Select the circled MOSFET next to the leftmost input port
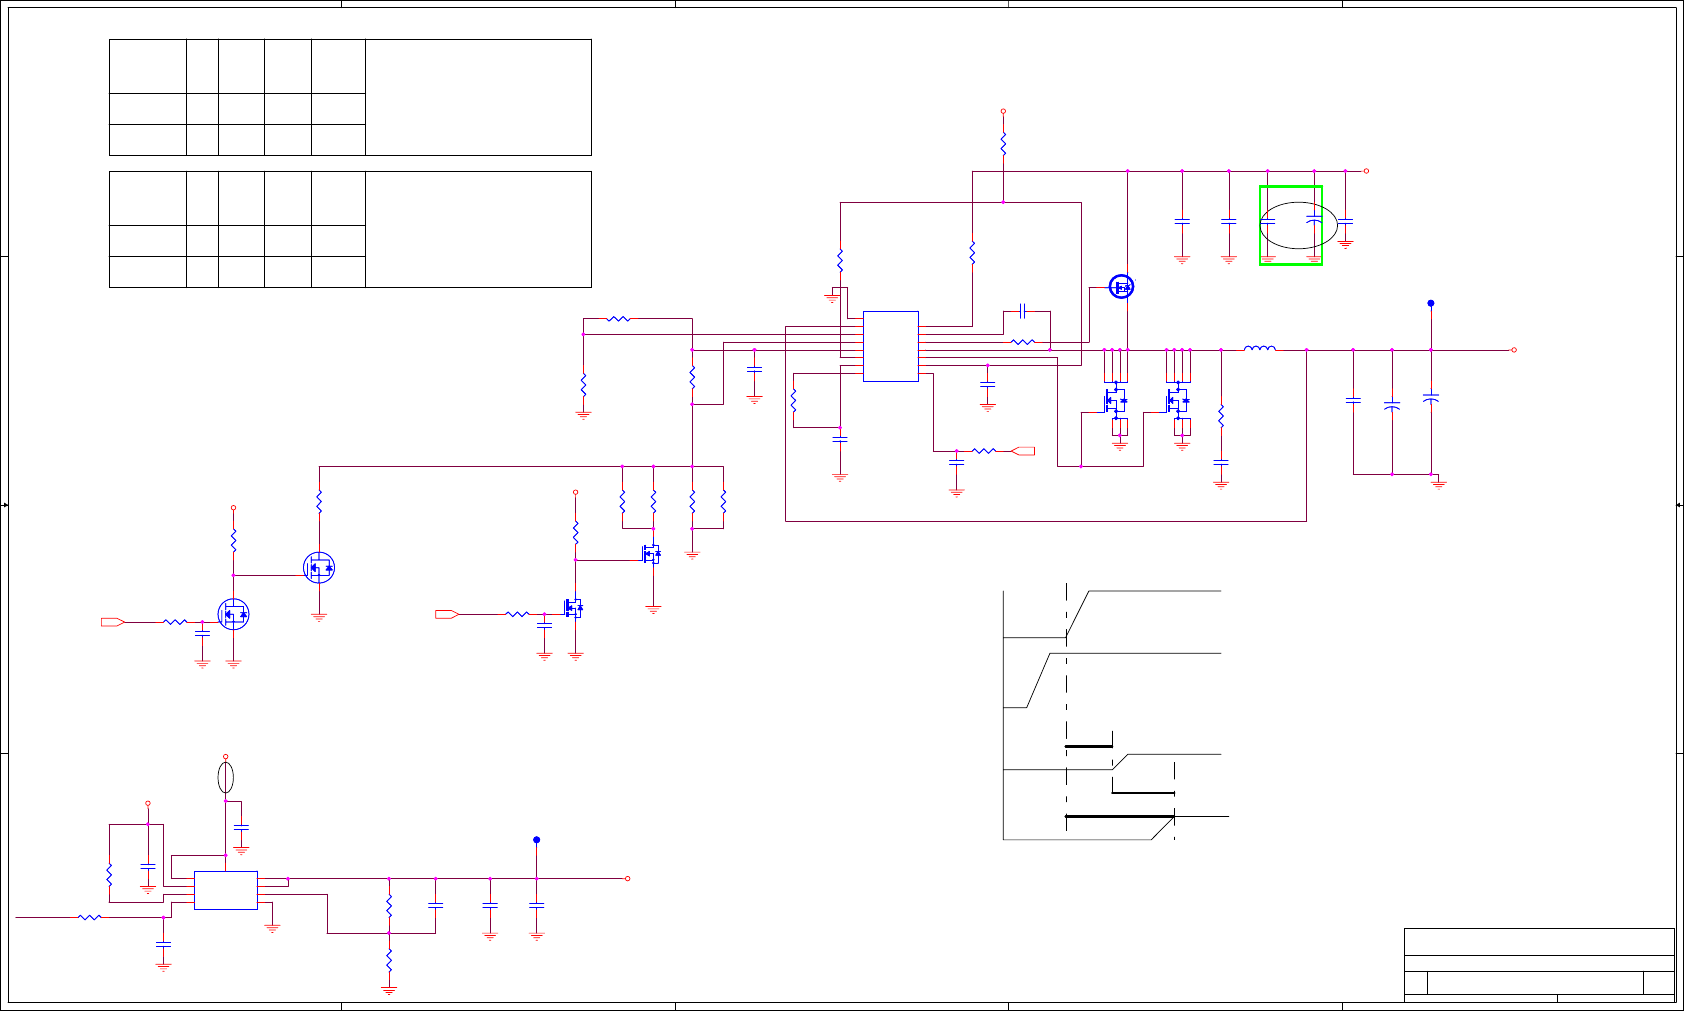 coord(233,614)
